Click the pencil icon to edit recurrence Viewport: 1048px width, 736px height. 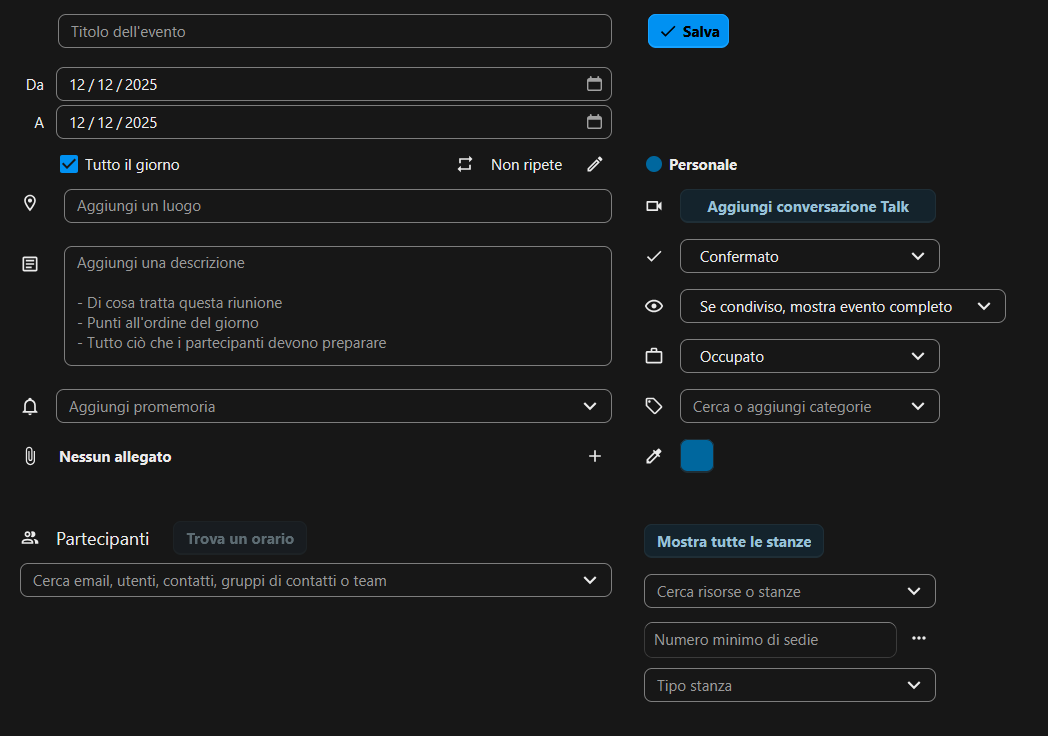click(595, 165)
